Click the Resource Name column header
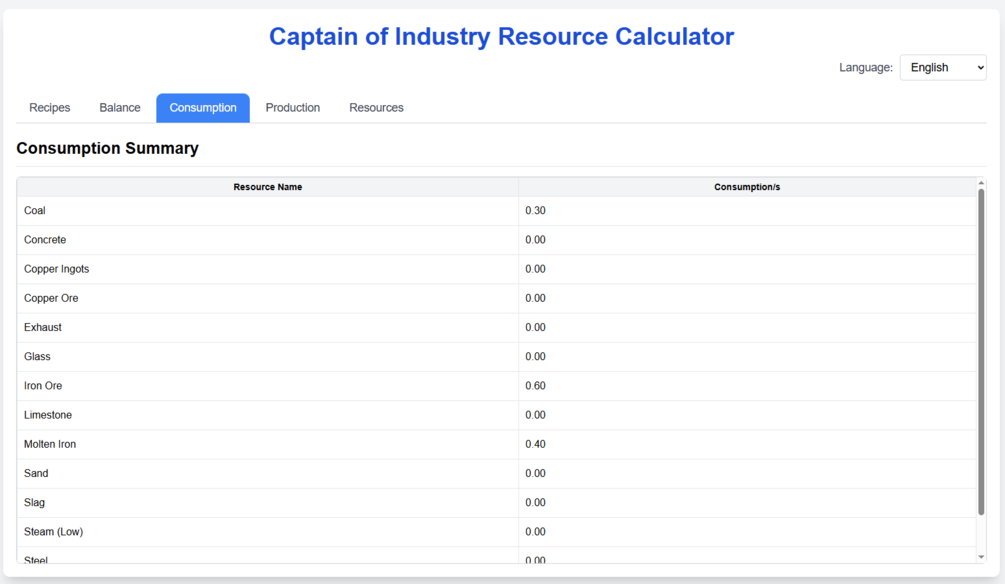This screenshot has height=584, width=1005. [267, 187]
